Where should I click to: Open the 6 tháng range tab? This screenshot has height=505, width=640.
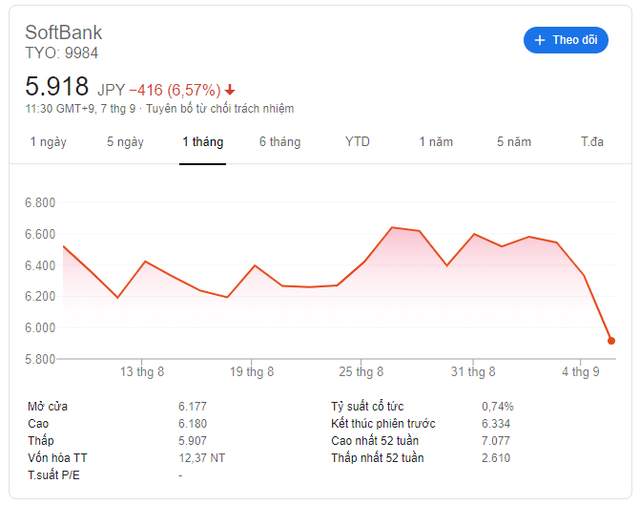tap(280, 142)
